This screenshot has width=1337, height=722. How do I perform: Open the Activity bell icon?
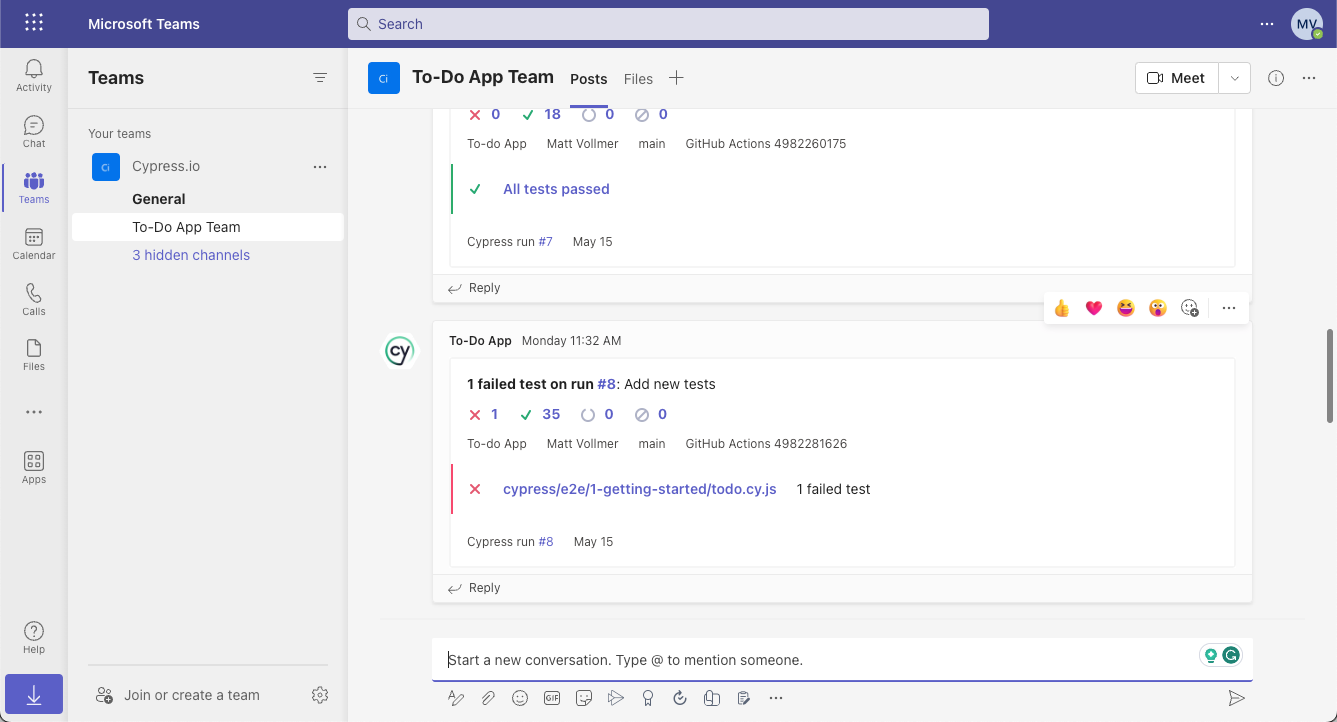(34, 75)
